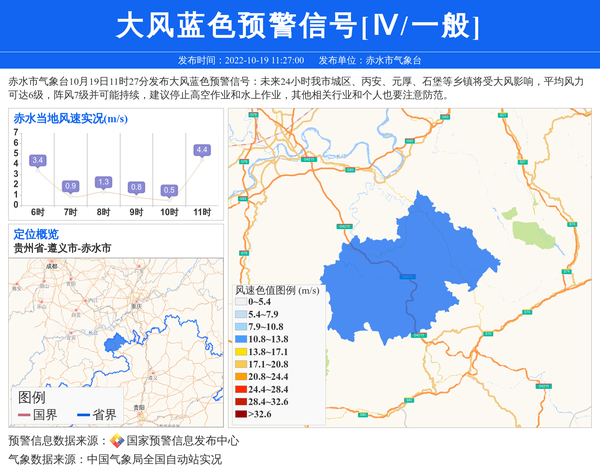Viewport: 600px width, 471px height.
Task: Click the 风速色值图例 (m/s) legend title
Action: pos(277,290)
